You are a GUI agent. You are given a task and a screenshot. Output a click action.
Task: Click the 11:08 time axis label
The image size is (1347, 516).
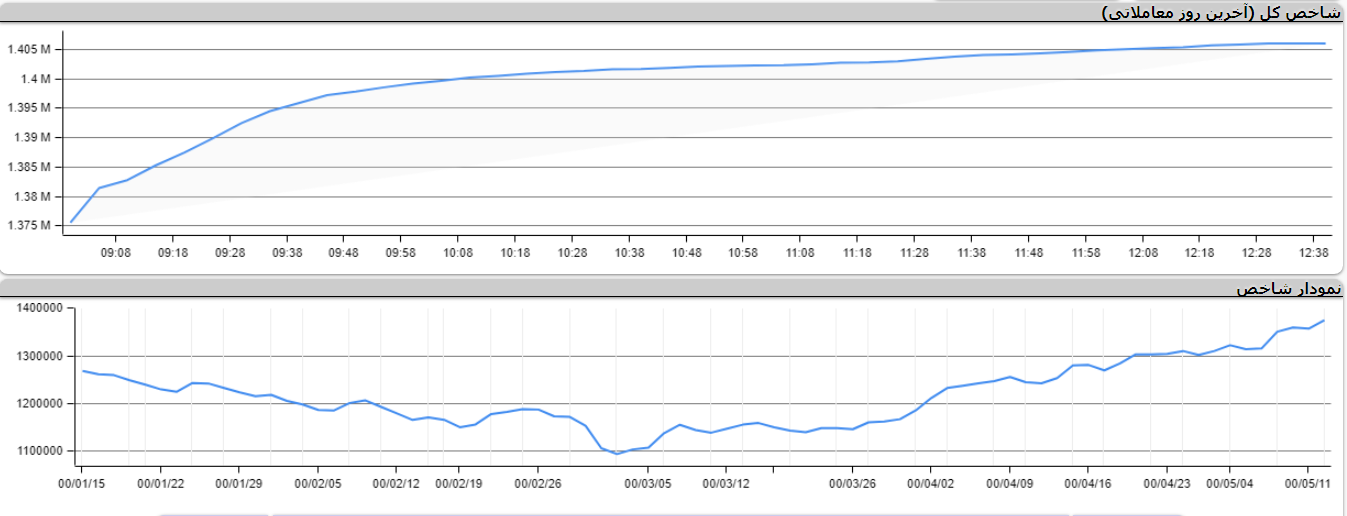tap(800, 254)
